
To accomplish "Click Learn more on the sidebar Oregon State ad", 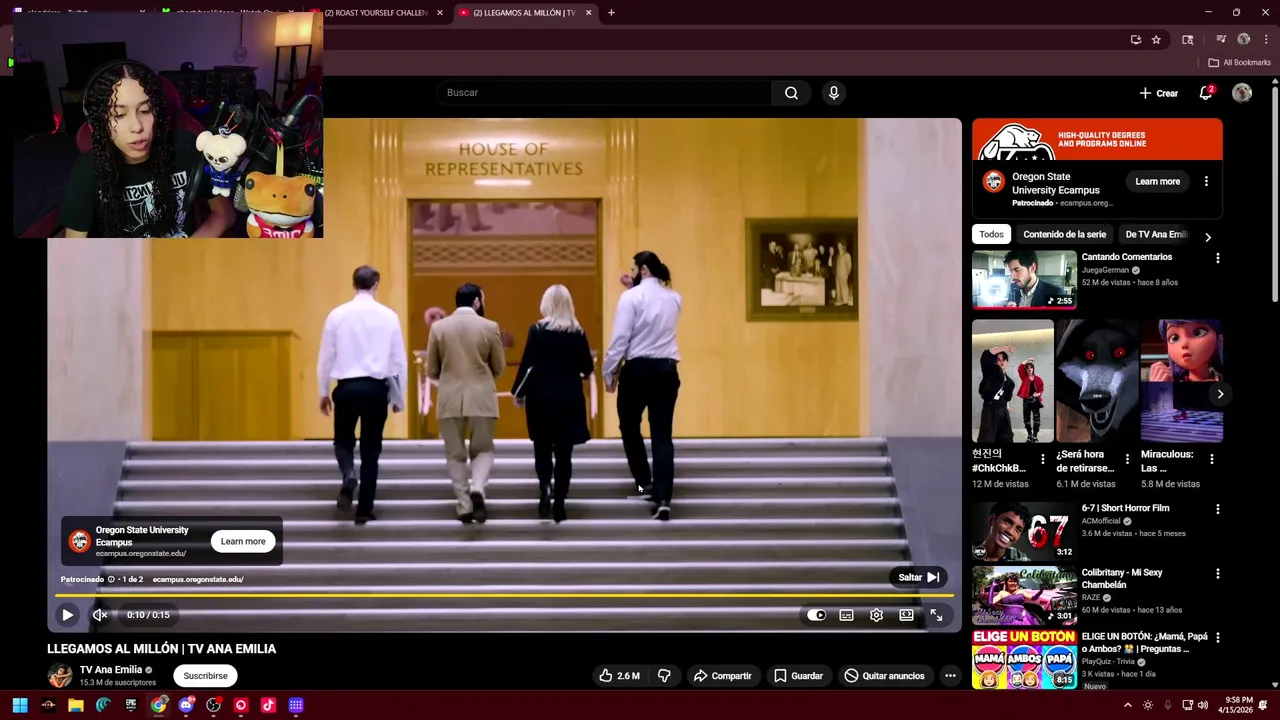I will (1157, 181).
